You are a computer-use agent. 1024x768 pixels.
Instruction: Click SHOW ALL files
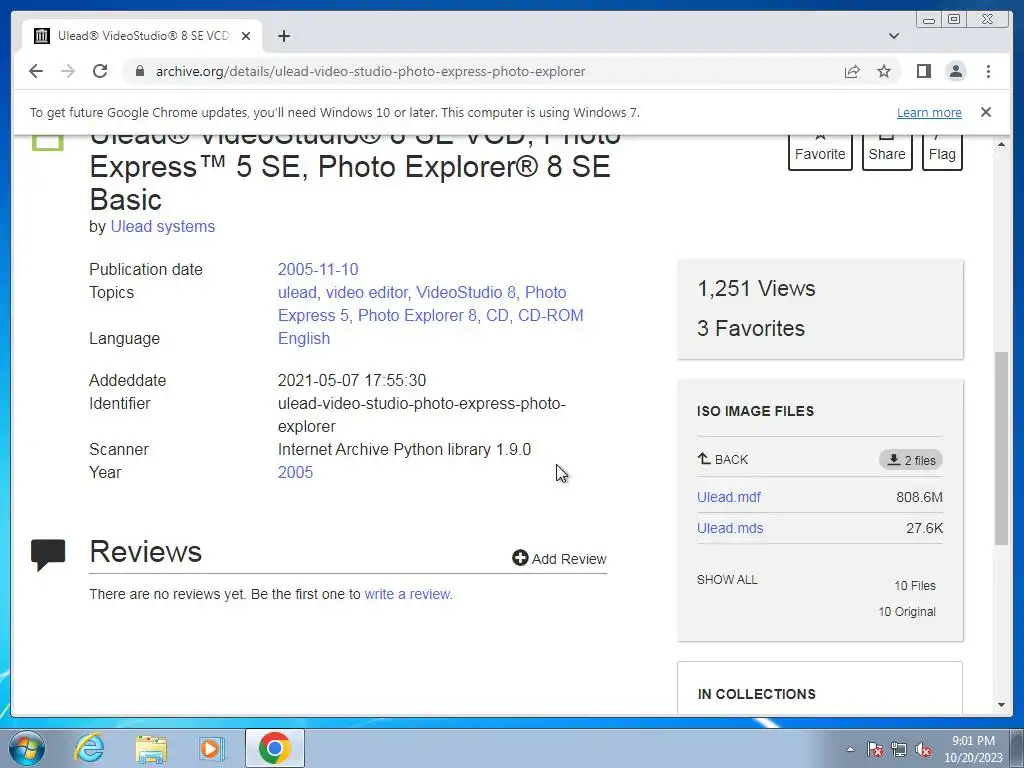click(x=727, y=579)
